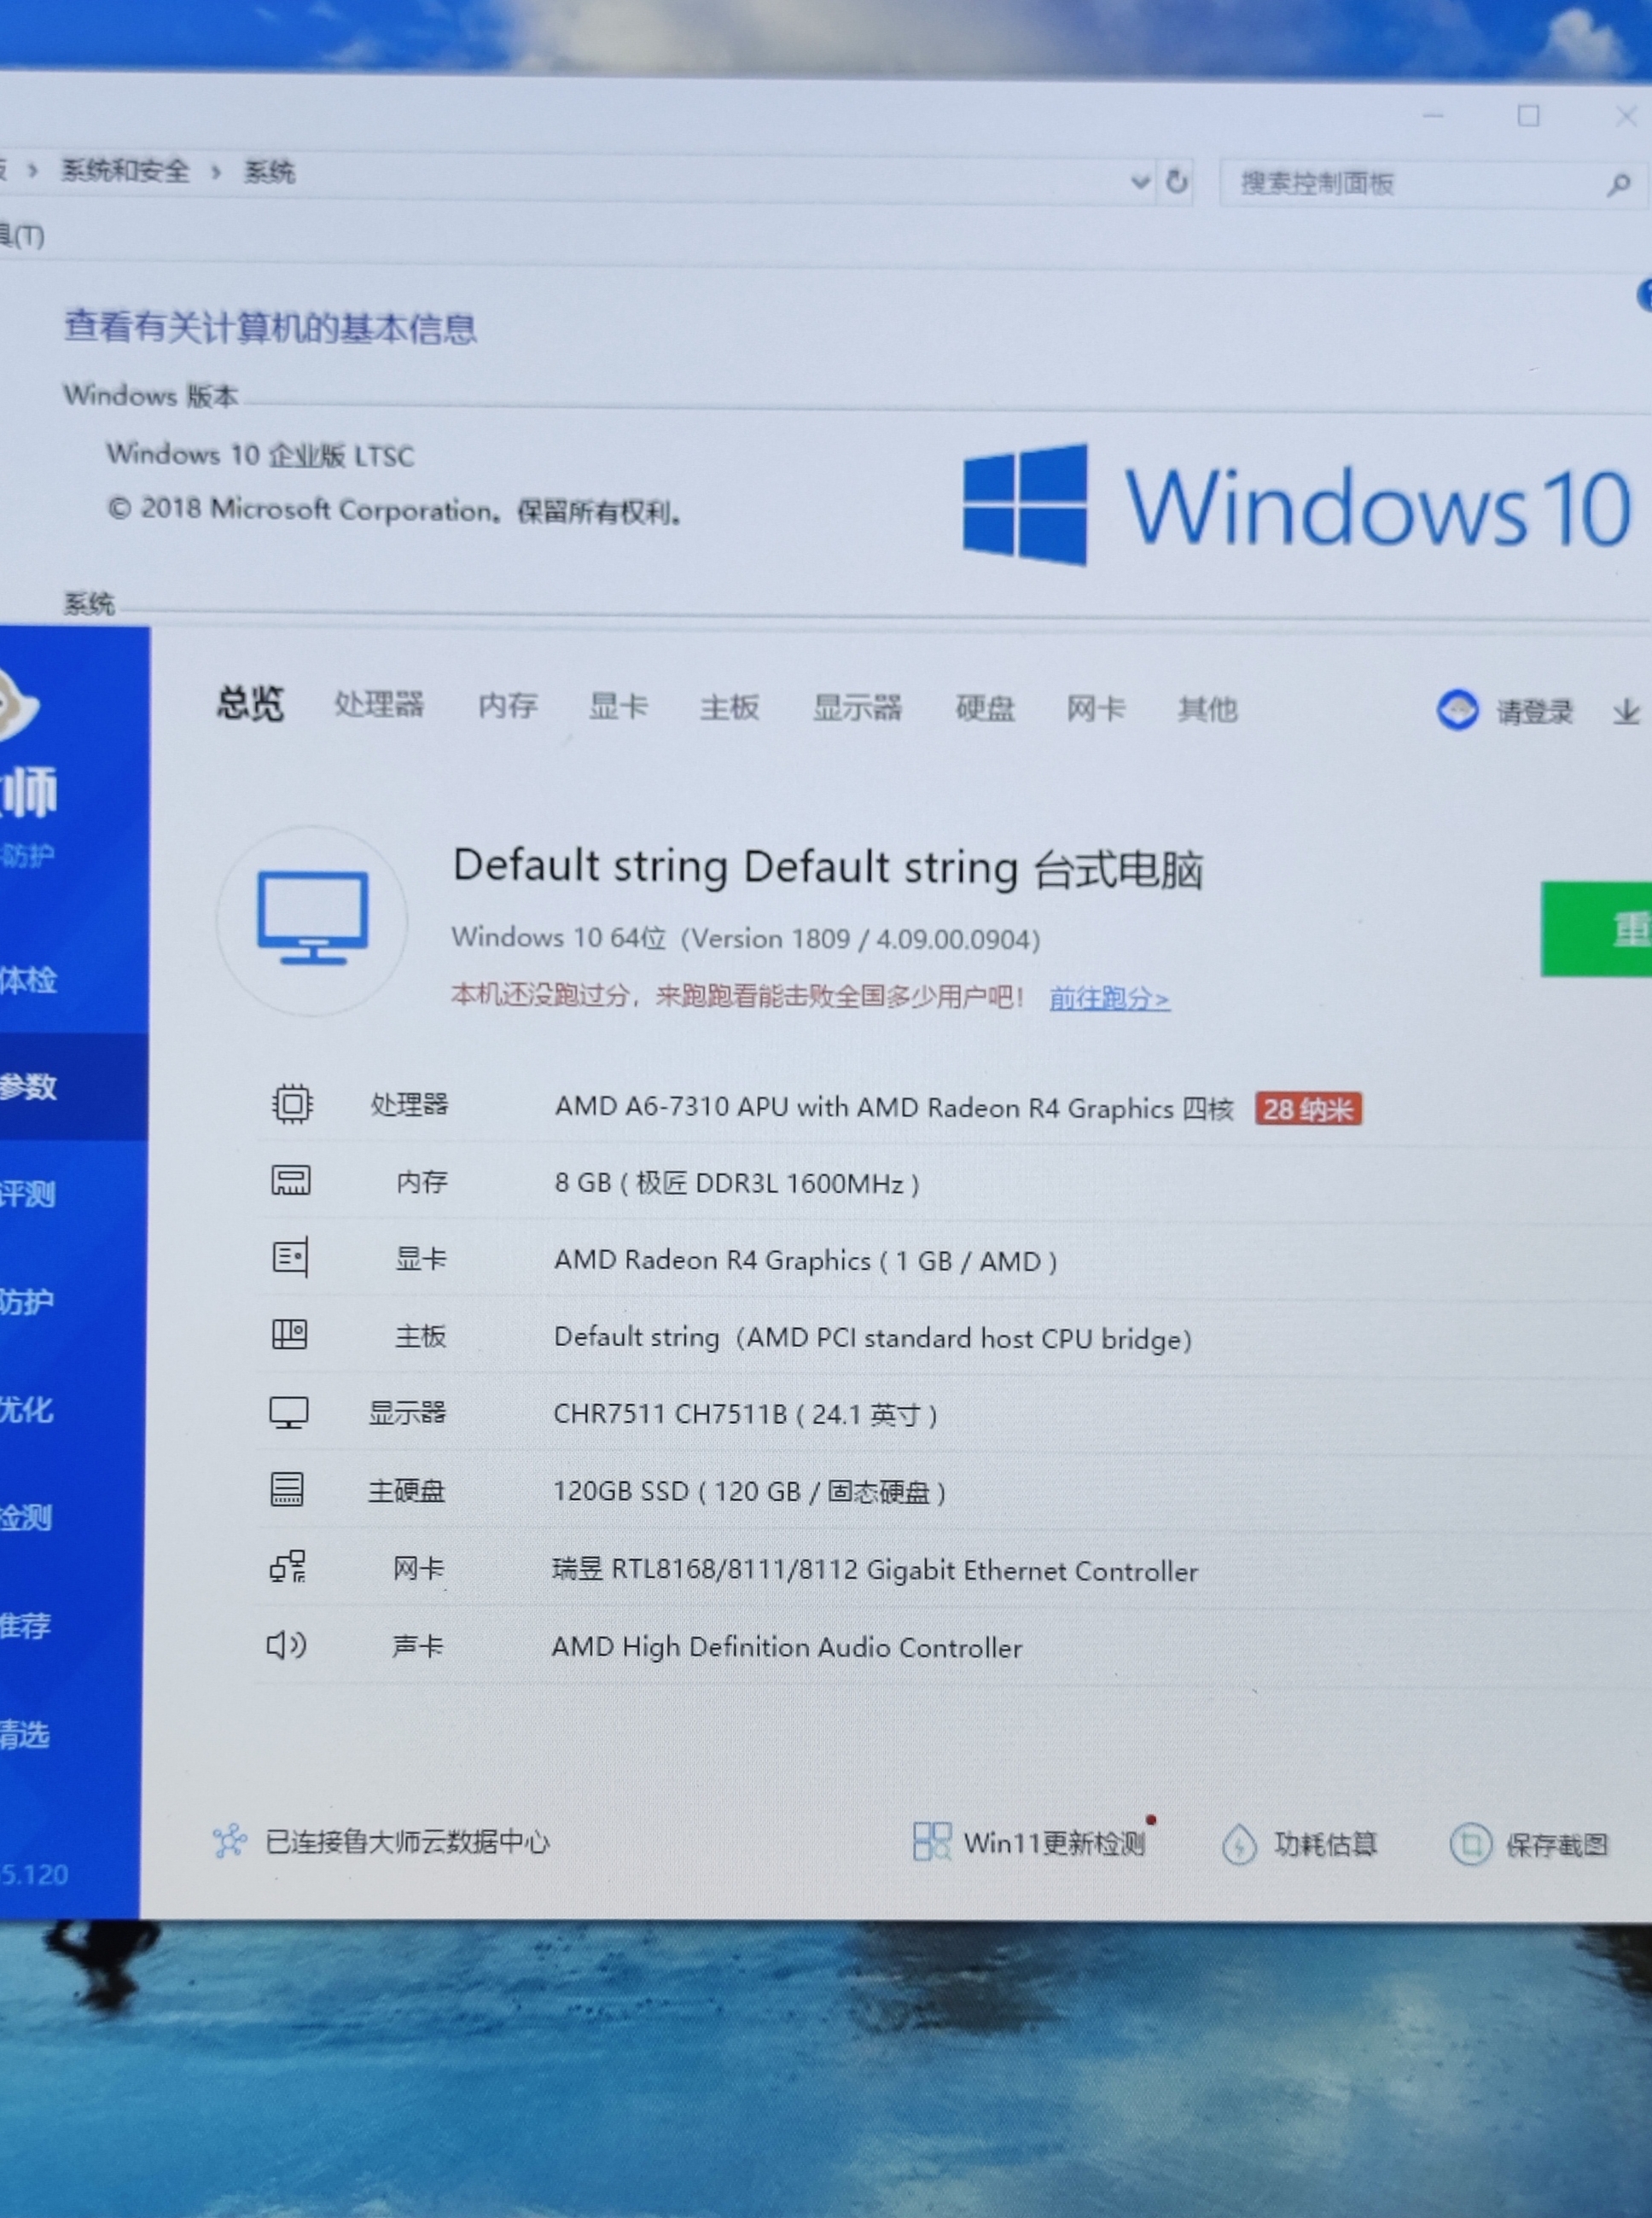Click the 声卡 speaker icon
The image size is (1652, 2218).
click(x=286, y=1645)
